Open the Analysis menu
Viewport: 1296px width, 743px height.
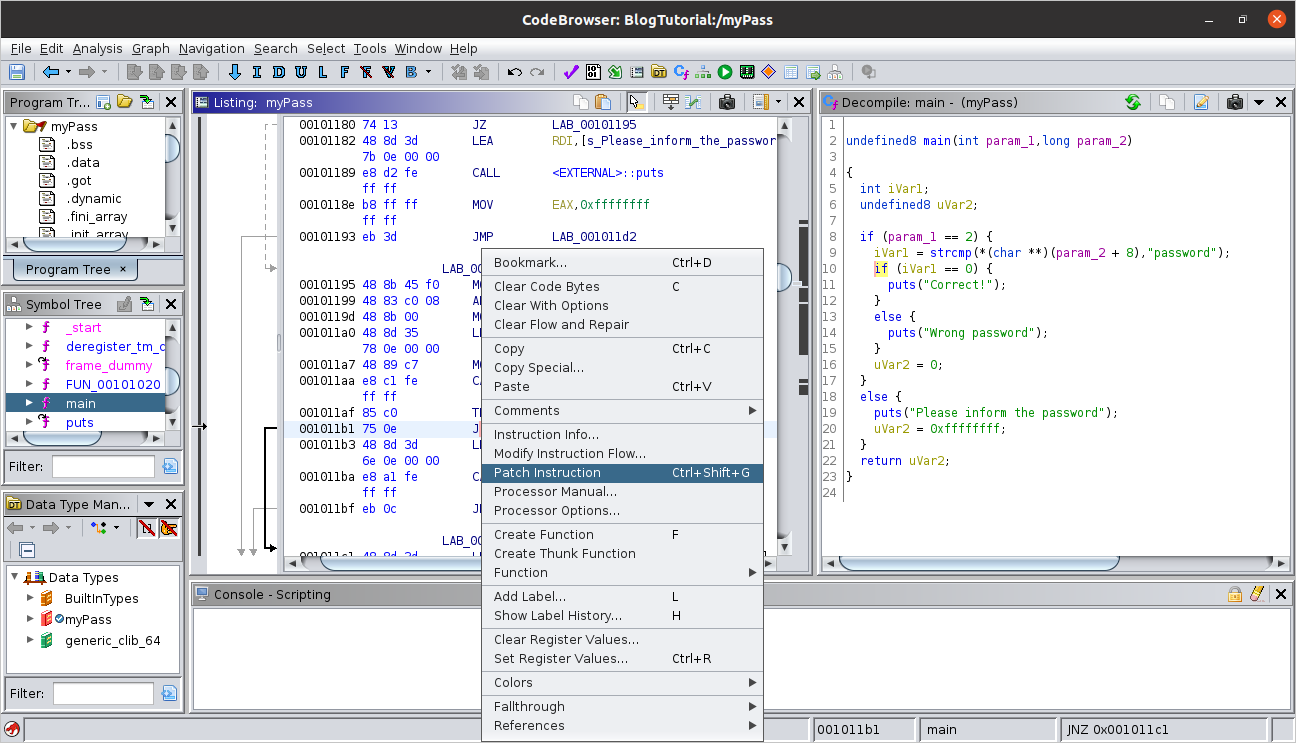click(98, 48)
